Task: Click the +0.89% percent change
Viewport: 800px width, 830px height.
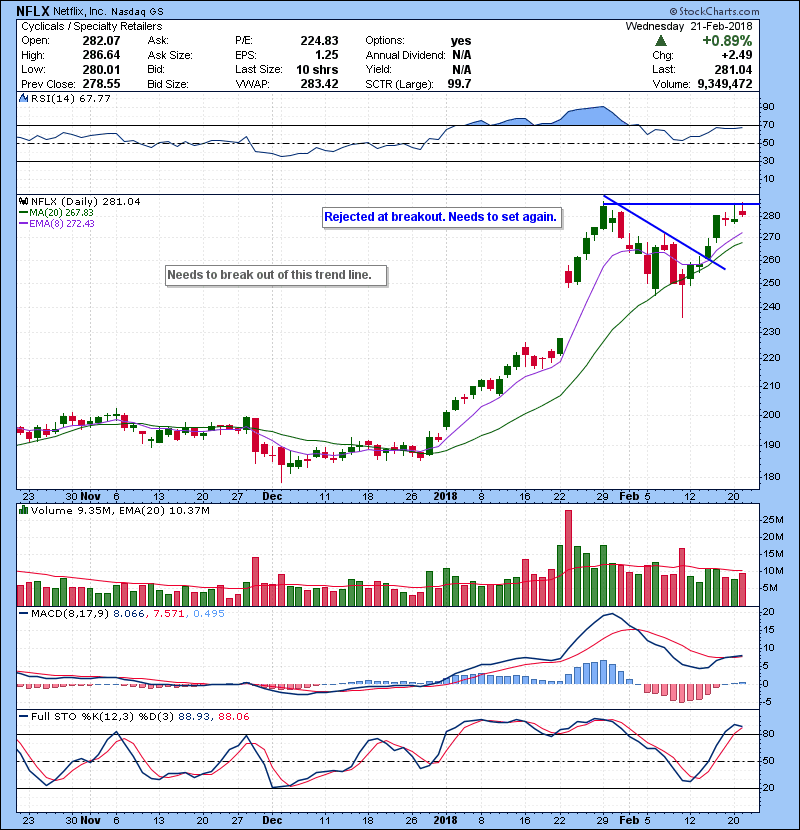Action: [727, 41]
